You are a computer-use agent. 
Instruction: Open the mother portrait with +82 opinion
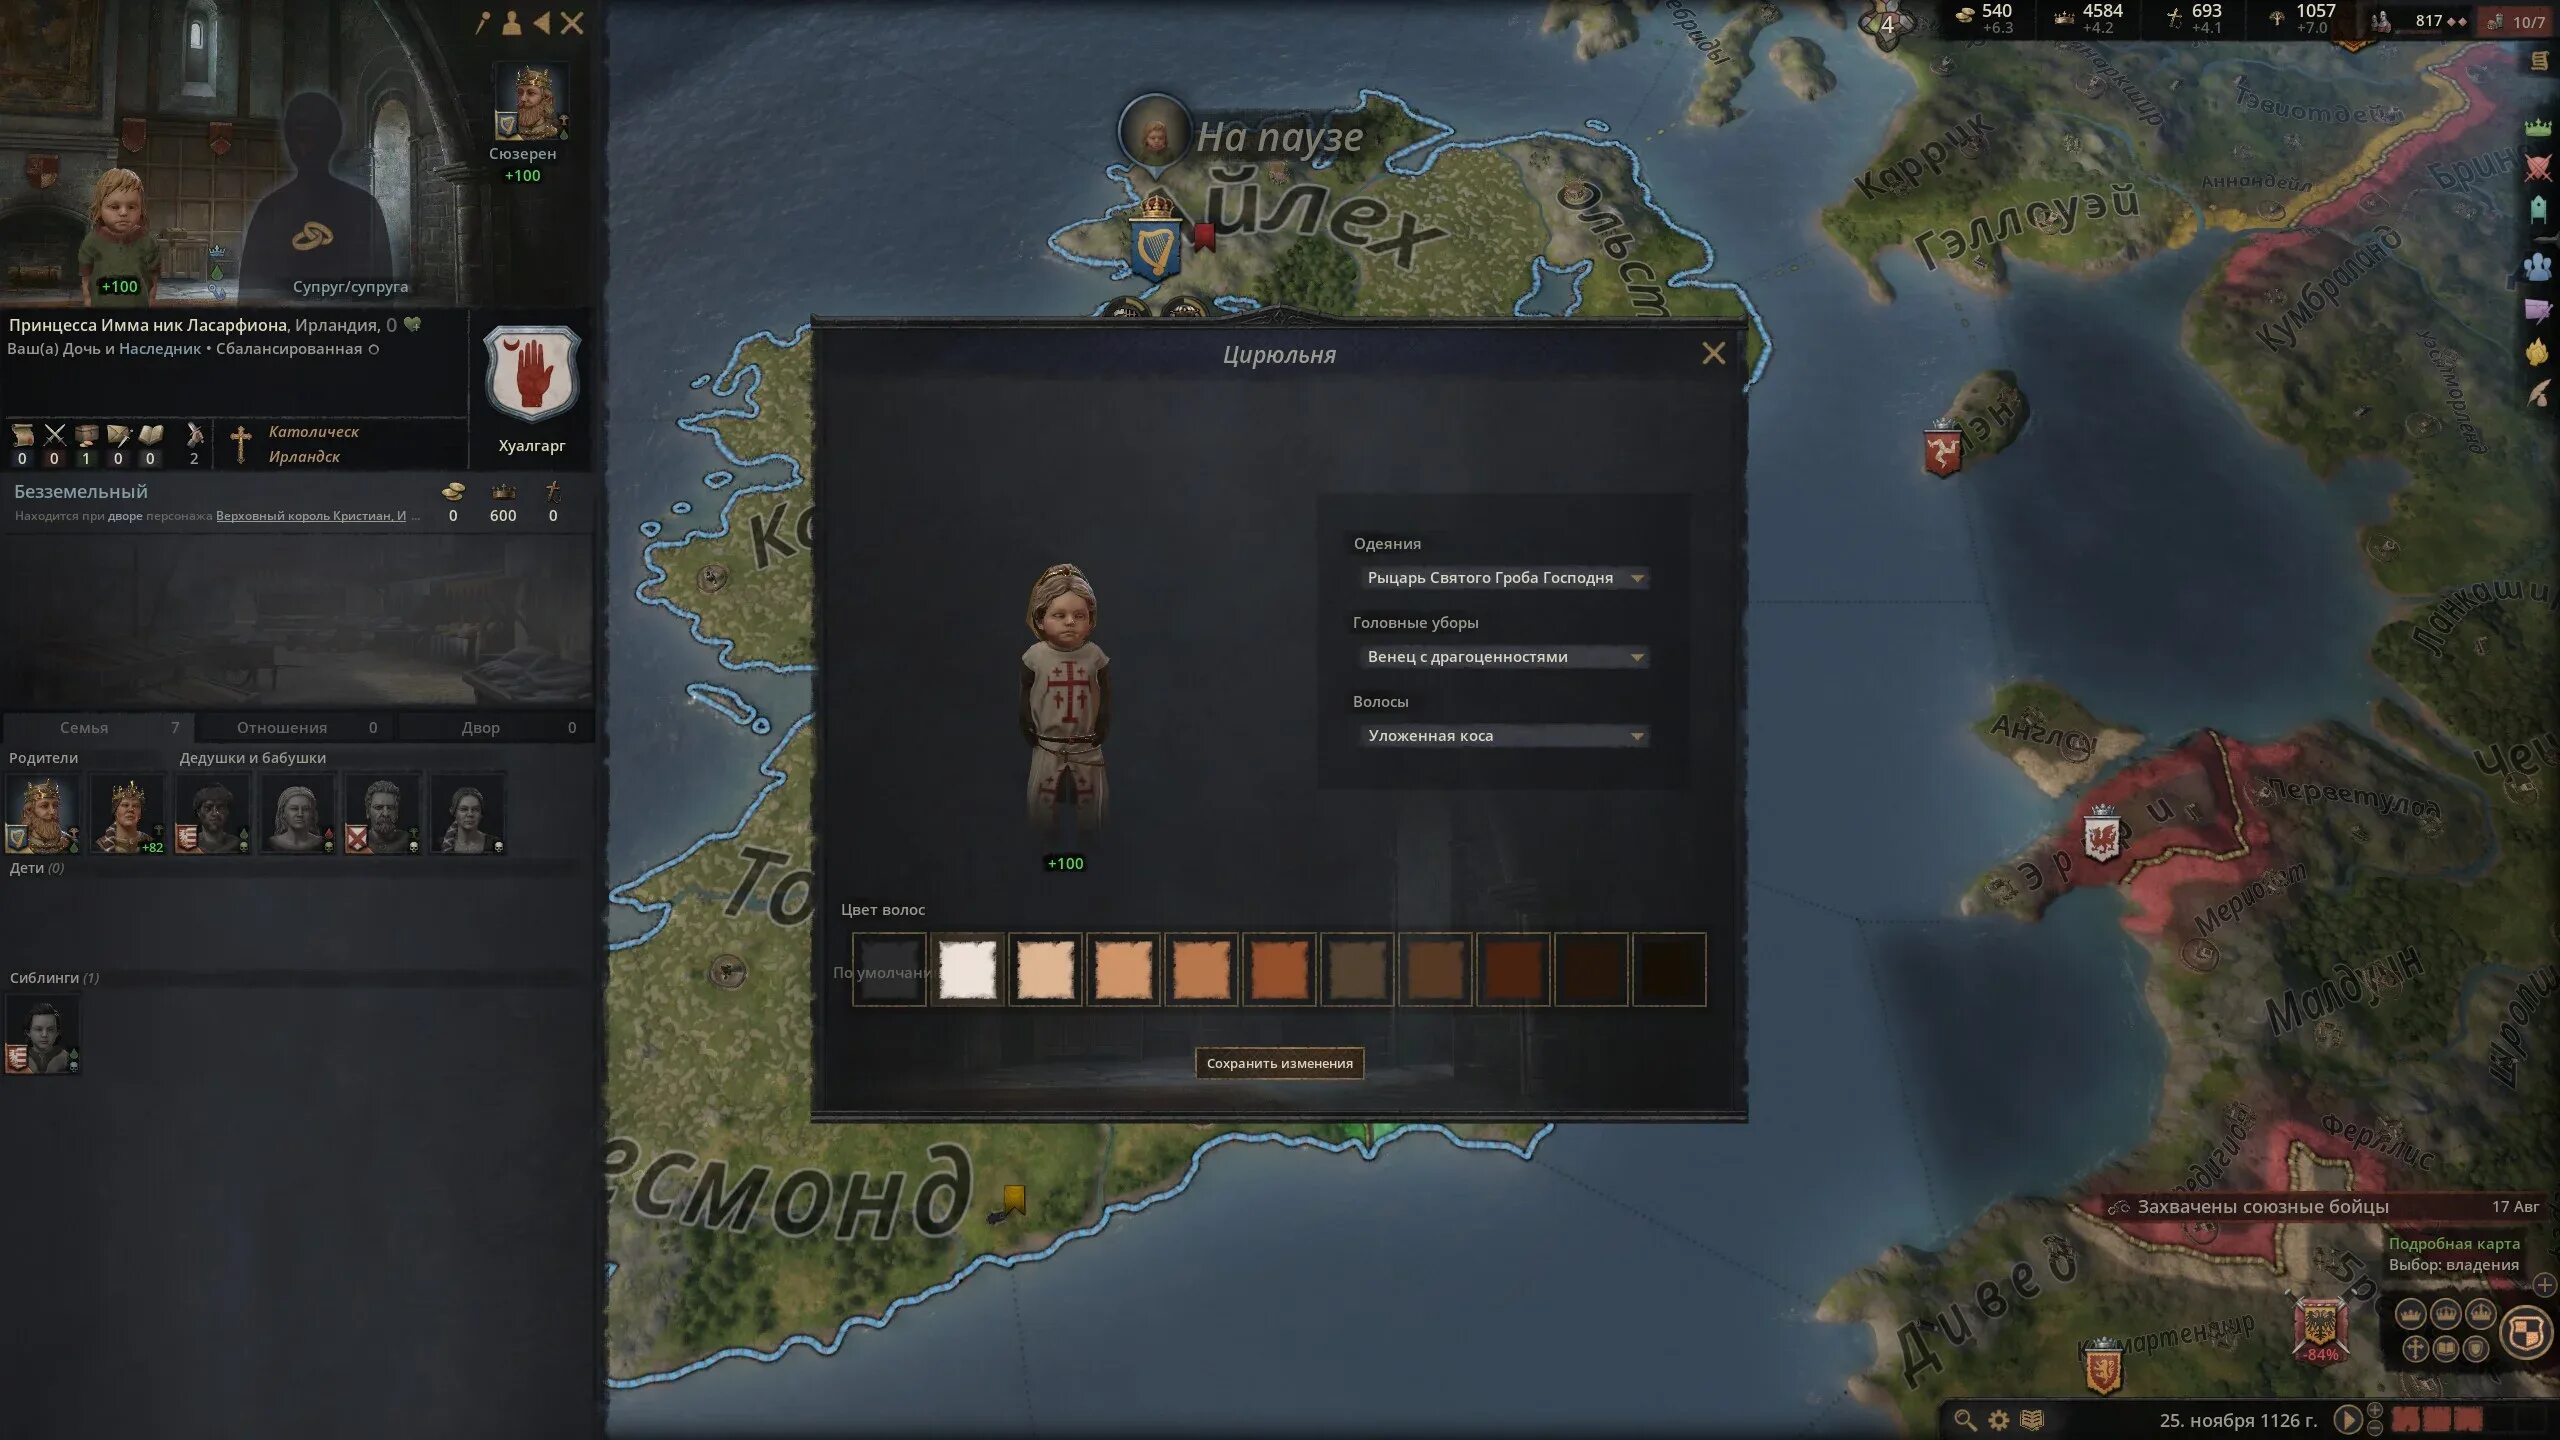[x=127, y=812]
